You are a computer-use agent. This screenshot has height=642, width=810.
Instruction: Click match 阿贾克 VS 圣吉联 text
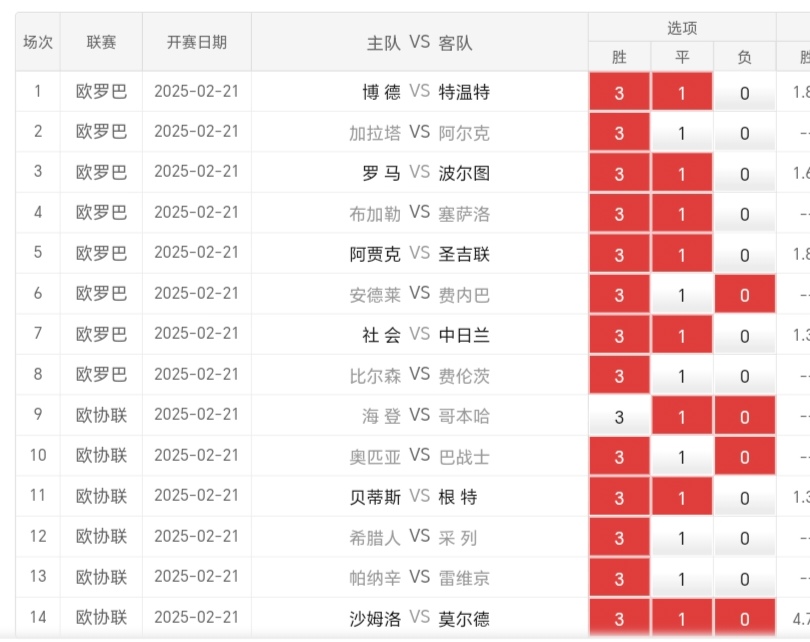click(419, 254)
